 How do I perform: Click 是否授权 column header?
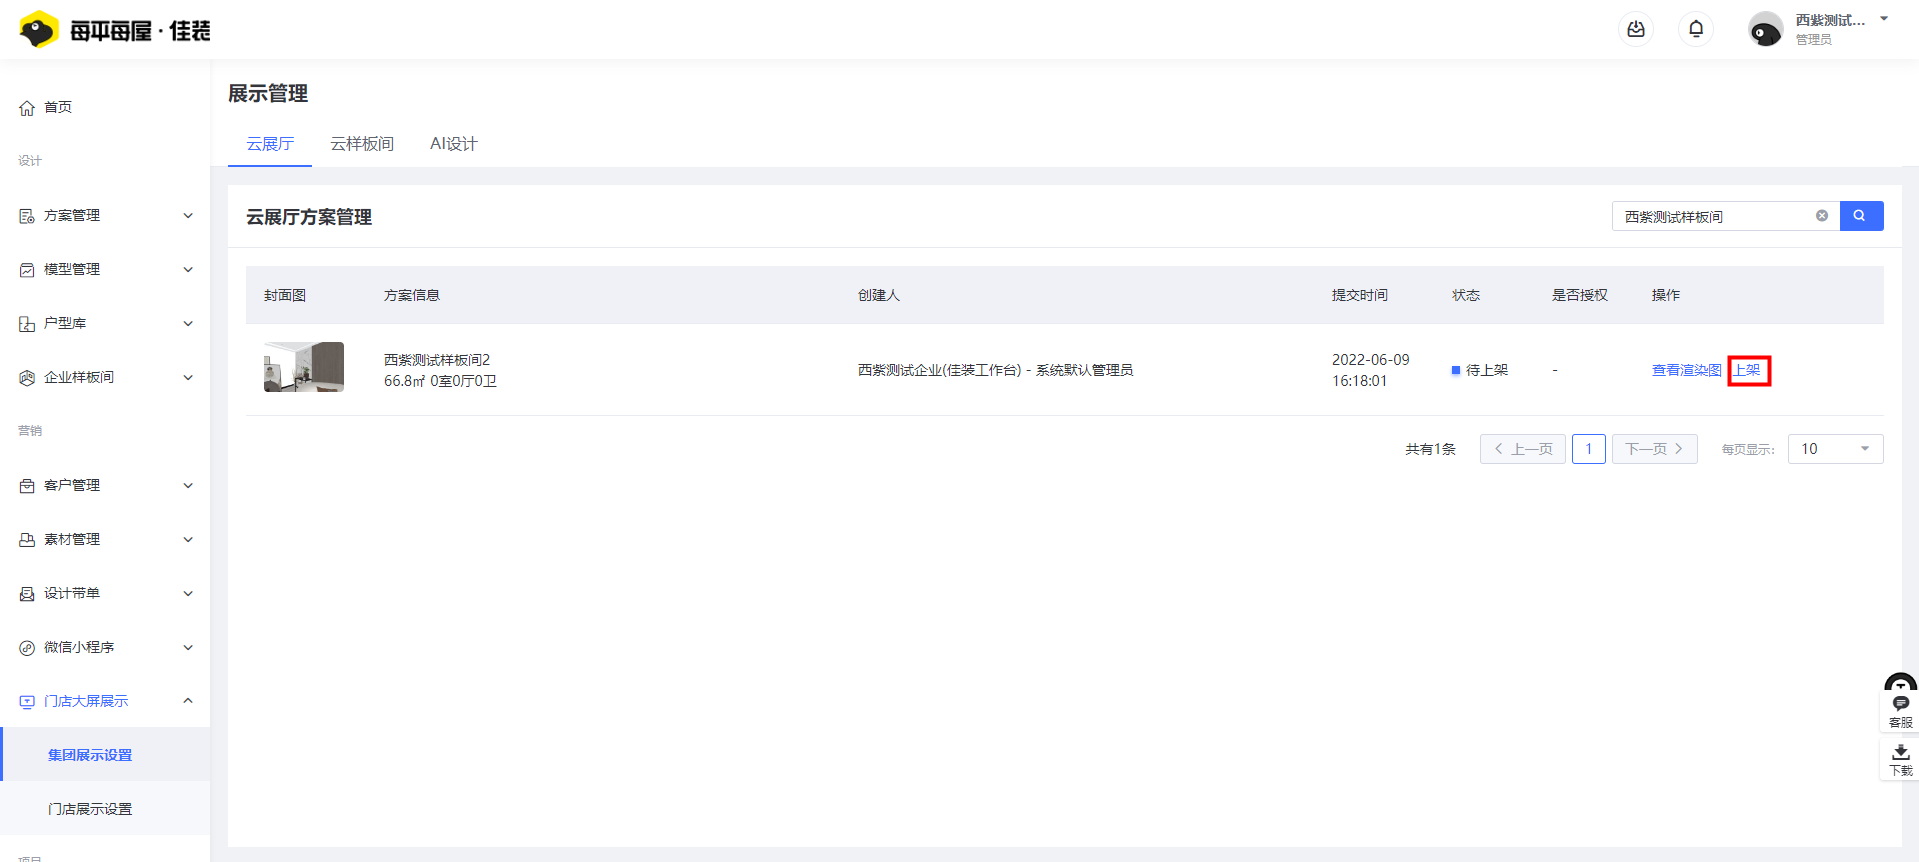(1580, 295)
